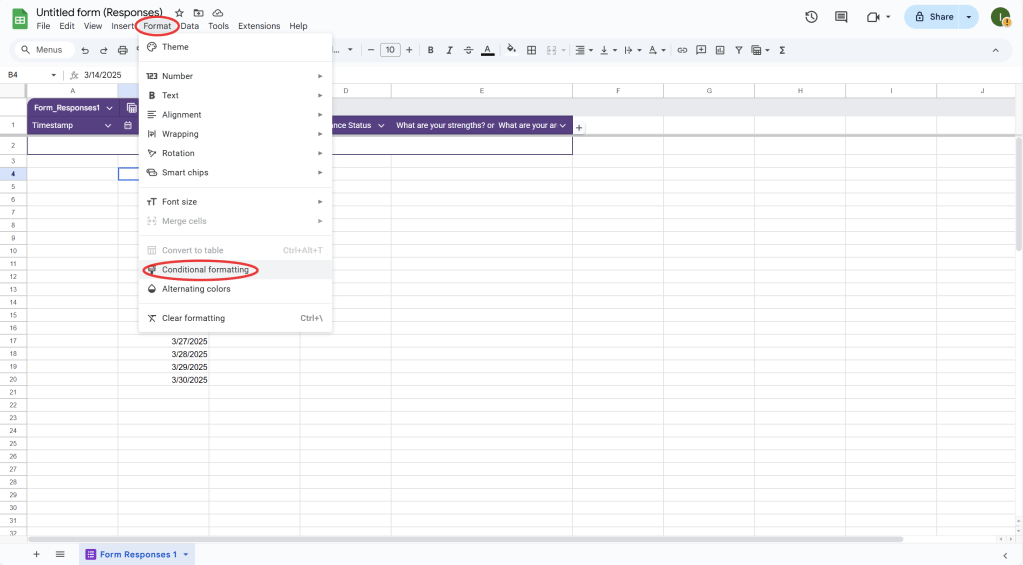This screenshot has height=565, width=1023.
Task: Click the borders icon in toolbar
Action: 532,50
